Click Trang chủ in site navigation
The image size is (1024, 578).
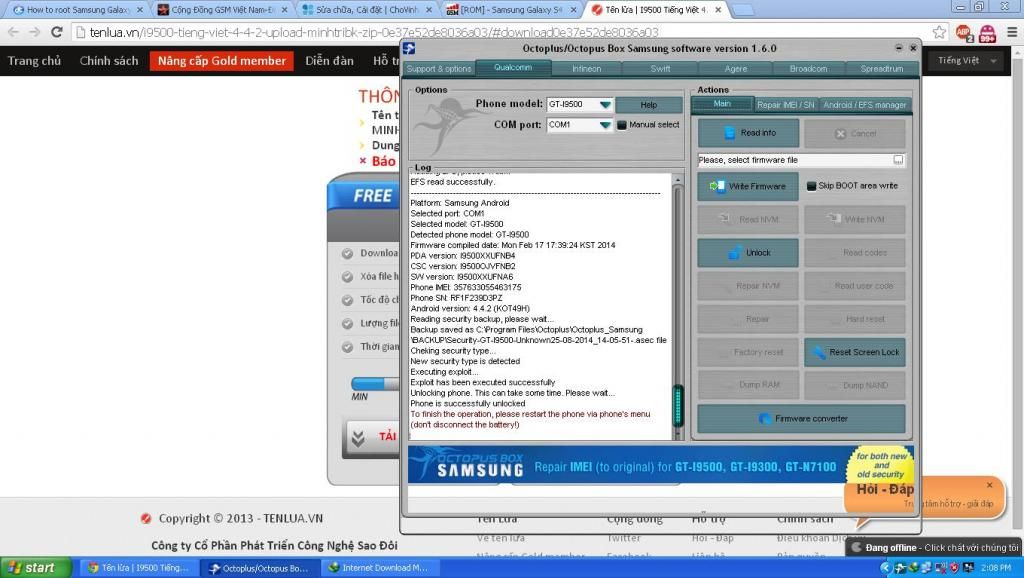[34, 61]
